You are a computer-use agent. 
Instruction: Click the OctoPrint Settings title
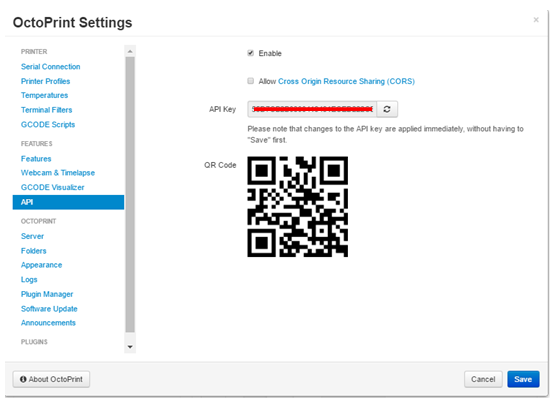click(x=73, y=23)
